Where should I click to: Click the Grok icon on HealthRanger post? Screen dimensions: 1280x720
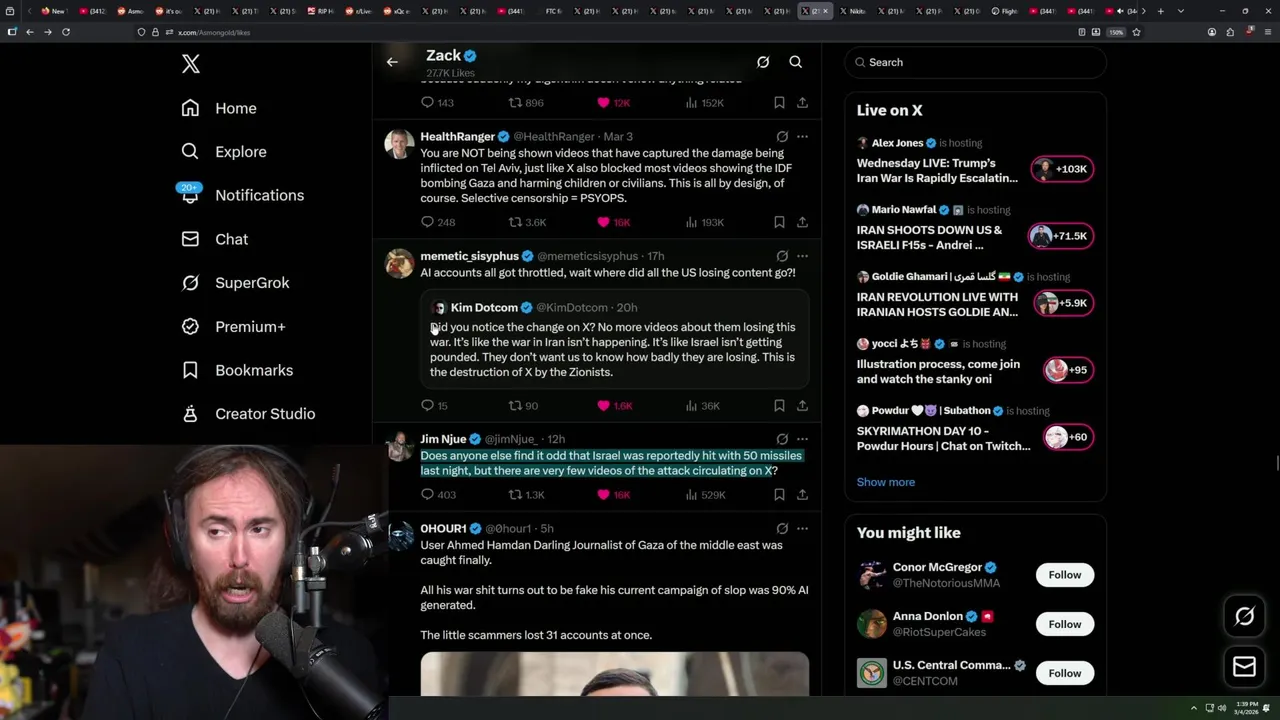782,137
